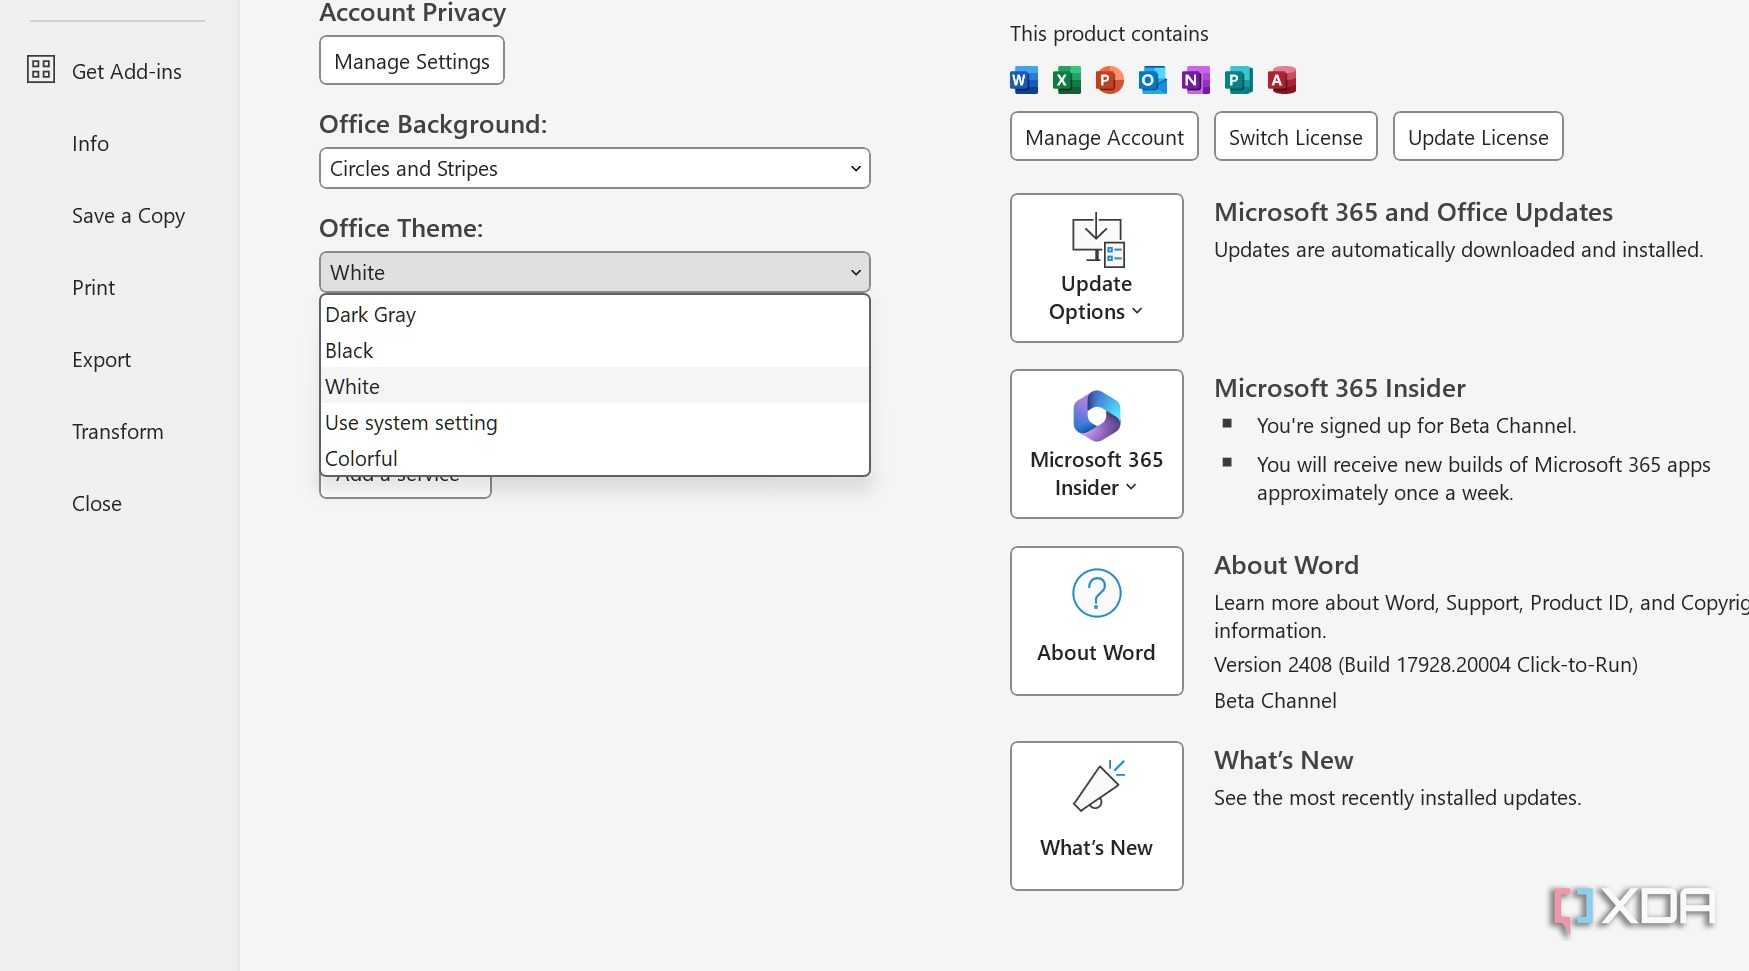Viewport: 1749px width, 971px height.
Task: Open the Info page in sidebar
Action: pos(90,143)
